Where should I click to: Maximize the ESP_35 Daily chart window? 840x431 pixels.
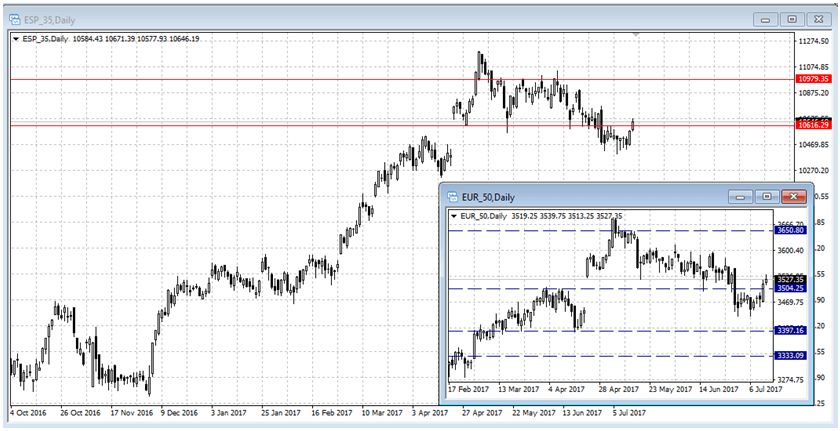click(791, 18)
